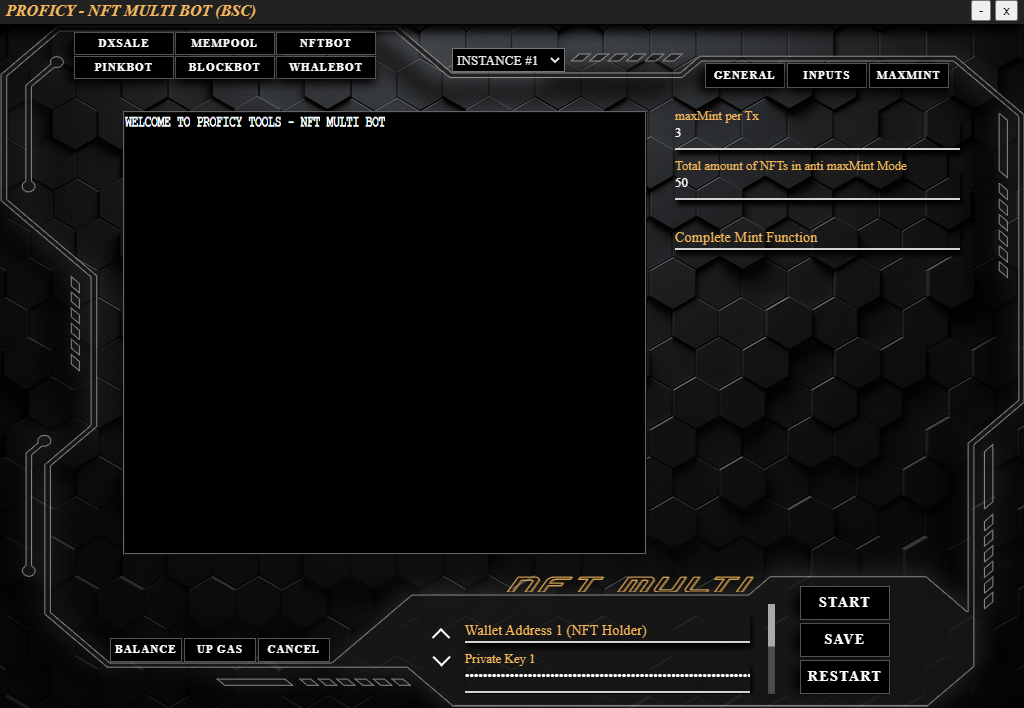Switch to the MEMPOOL bot module
1024x708 pixels.
(224, 43)
